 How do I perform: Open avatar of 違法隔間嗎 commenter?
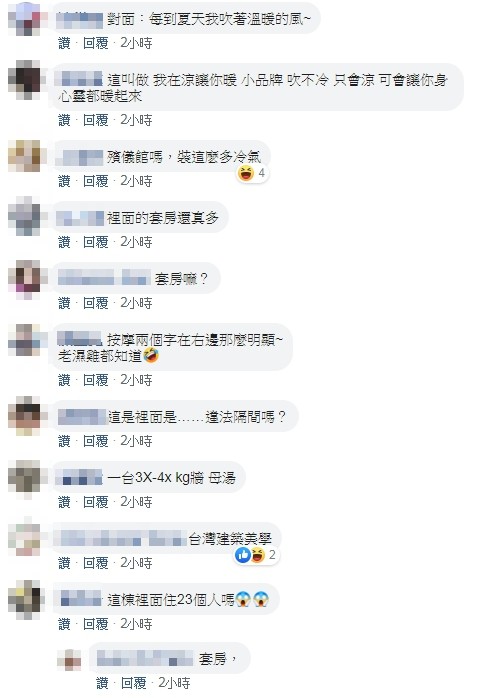click(x=24, y=416)
